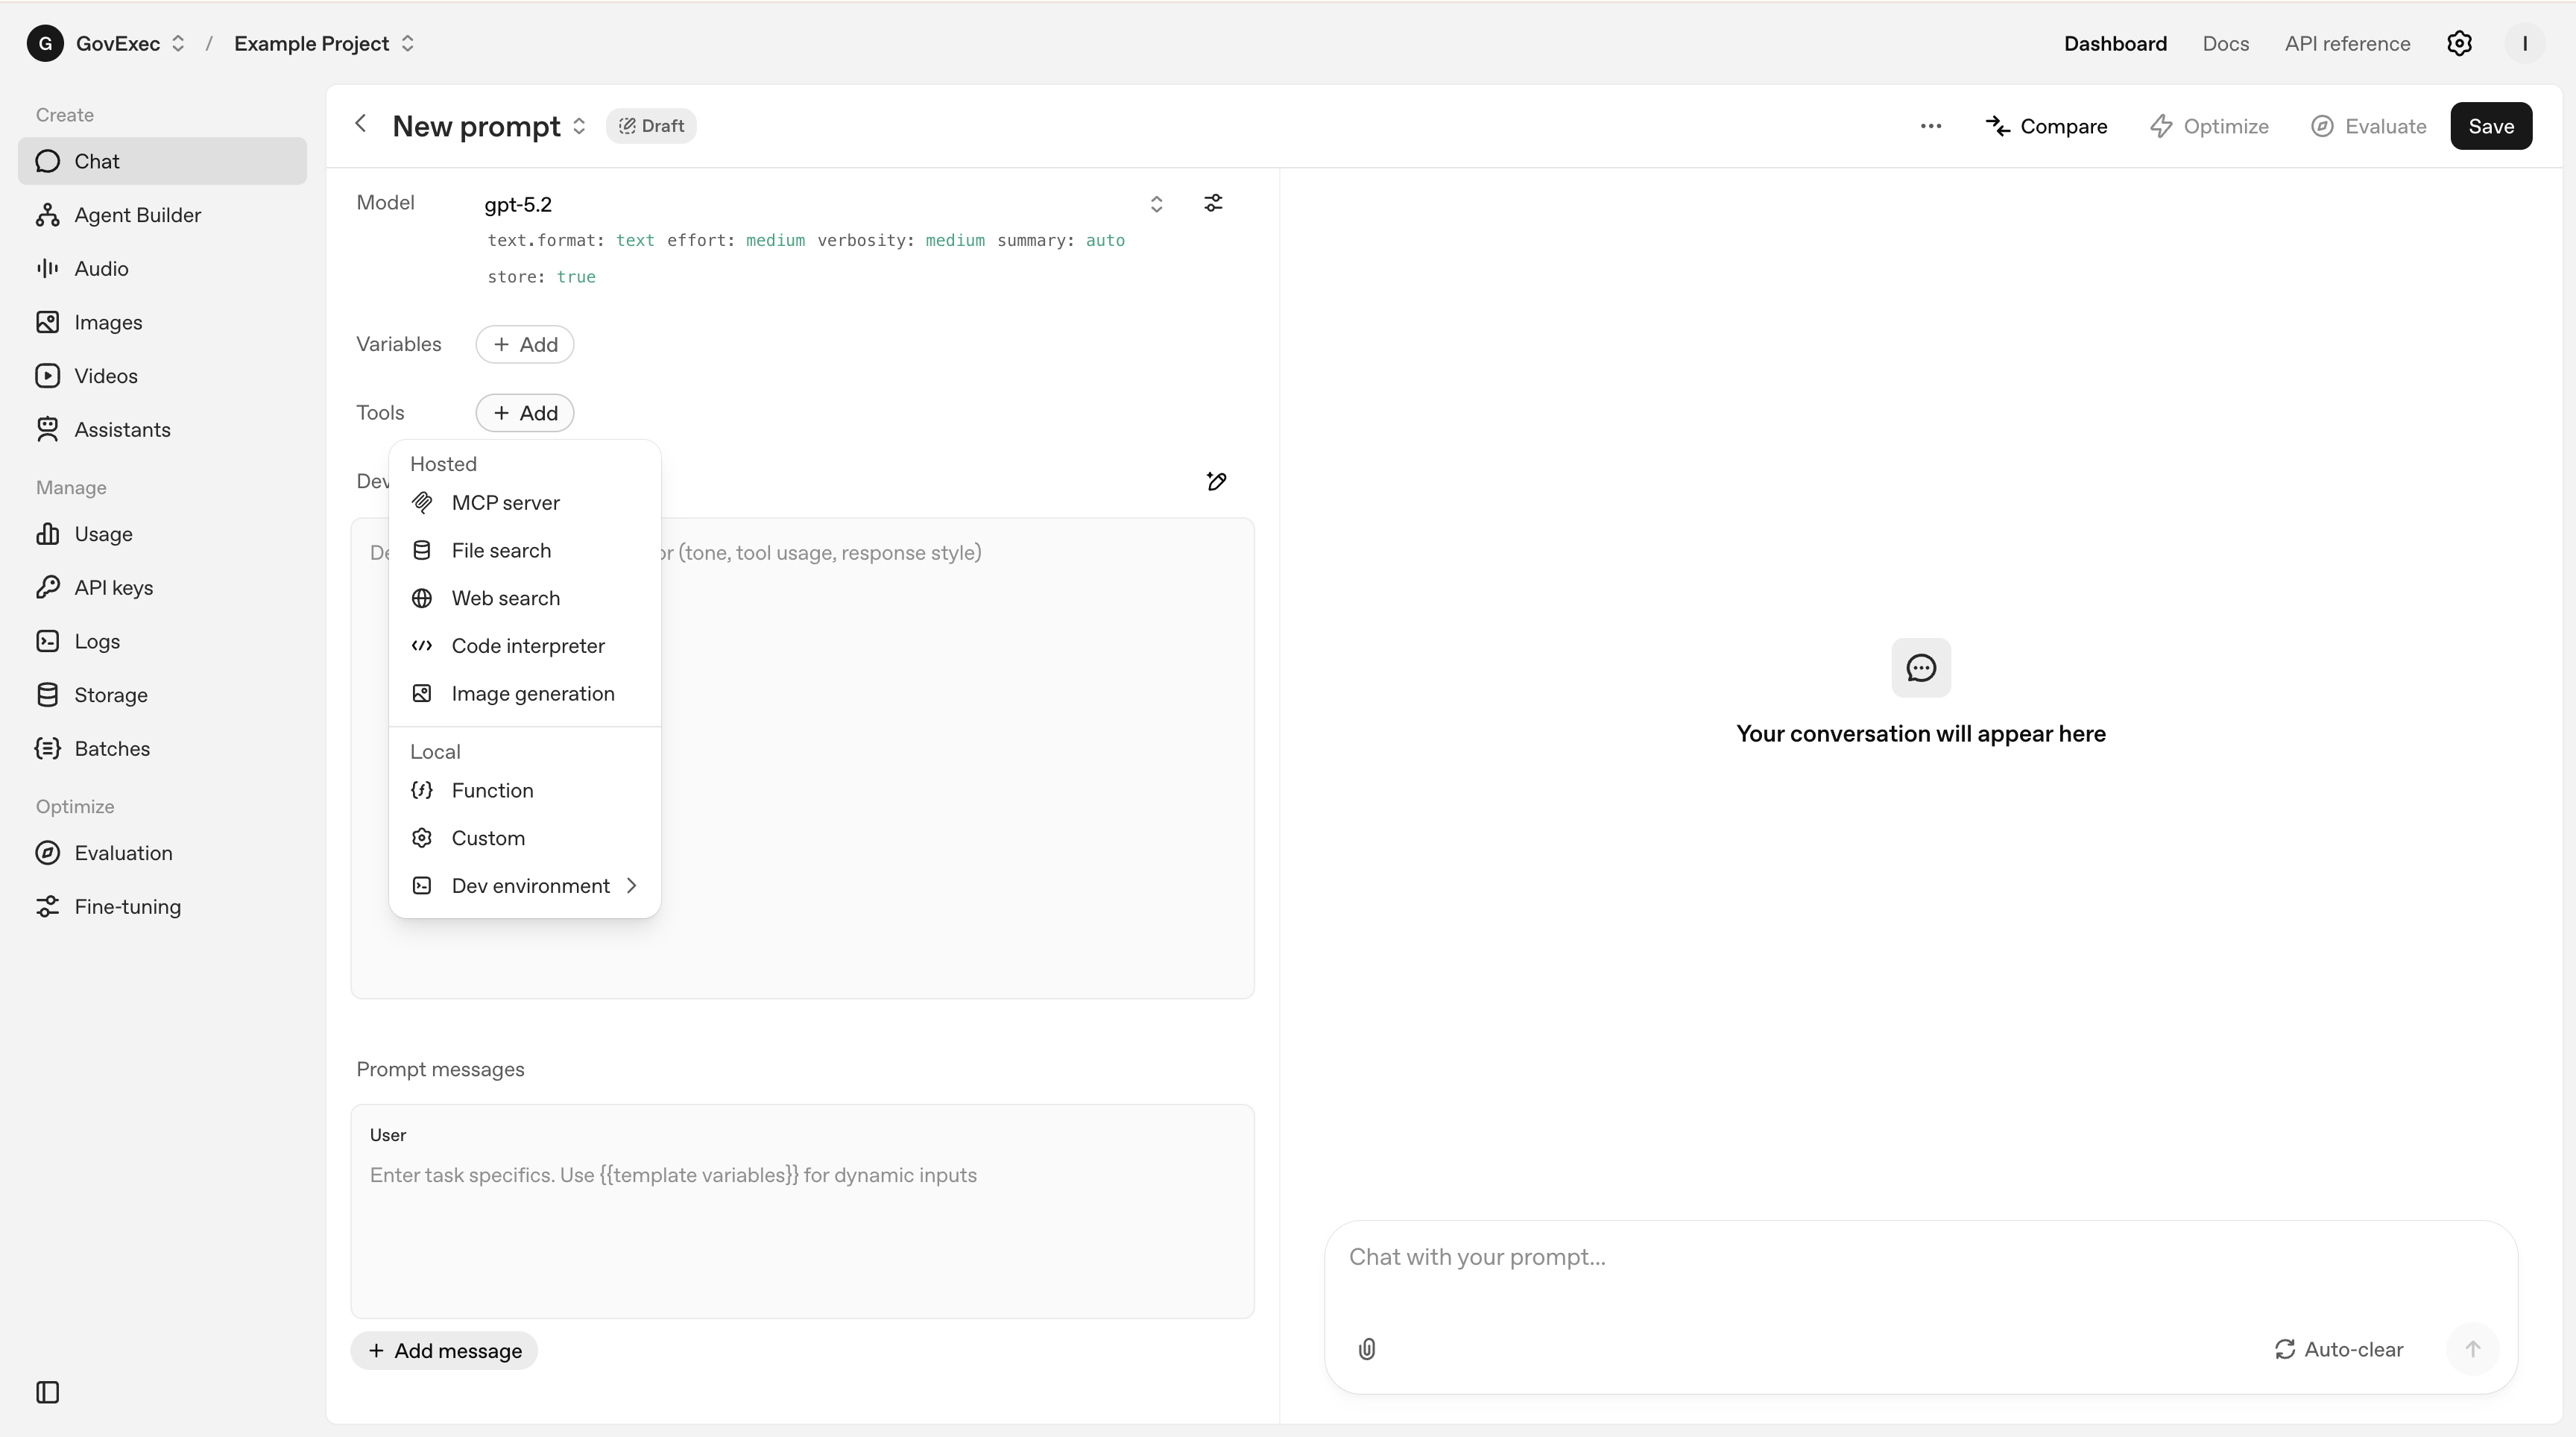Open settings gear in top bar

pyautogui.click(x=2459, y=43)
